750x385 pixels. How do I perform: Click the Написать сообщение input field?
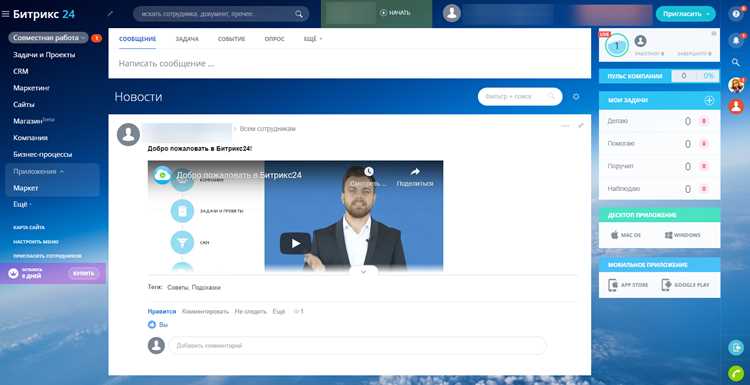click(x=350, y=64)
